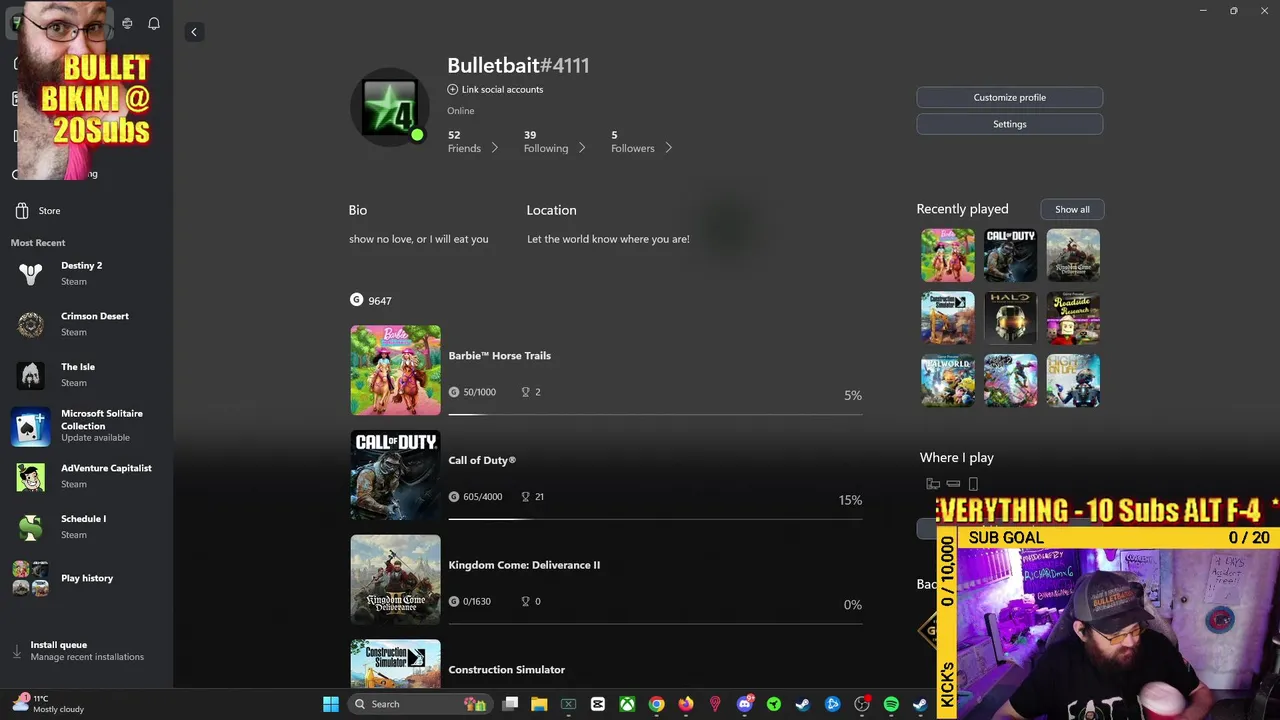This screenshot has width=1280, height=720.
Task: Click Kingdom Come Deliverance II trophy icon
Action: [525, 601]
